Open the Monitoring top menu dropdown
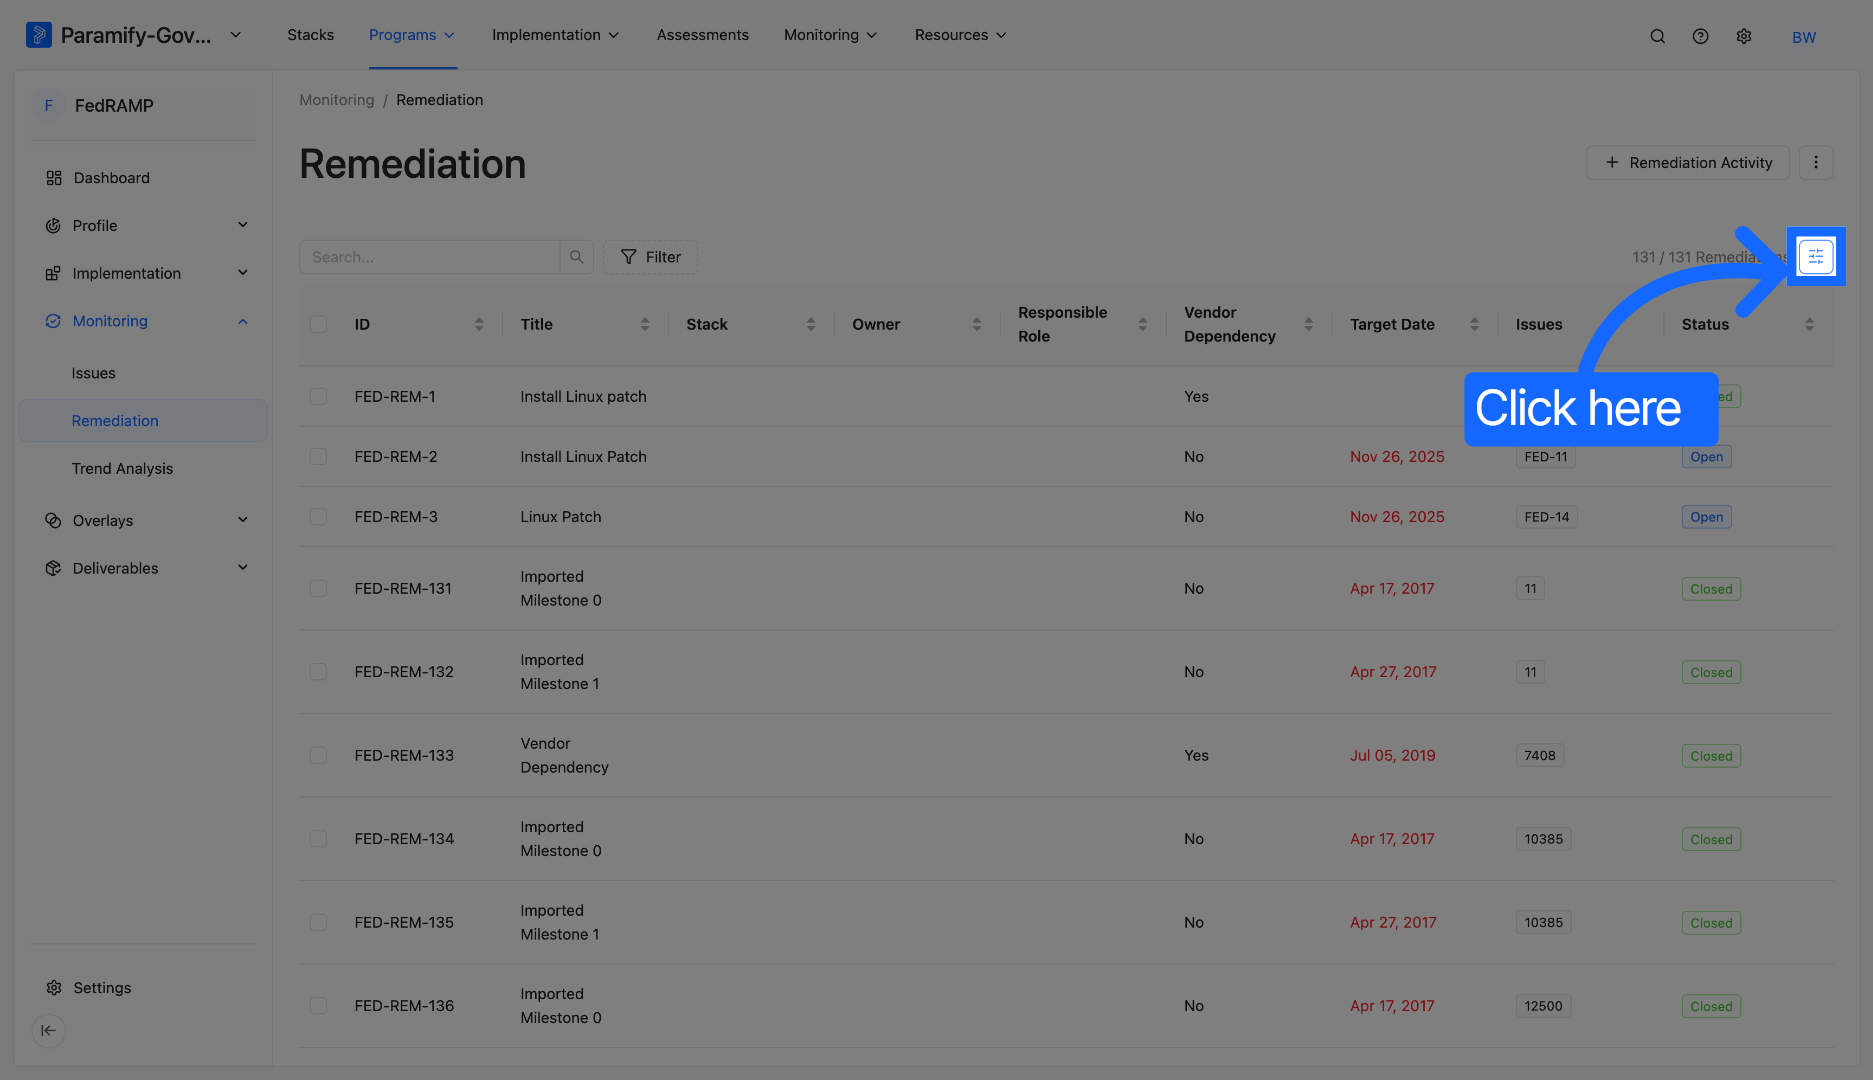 tap(830, 35)
